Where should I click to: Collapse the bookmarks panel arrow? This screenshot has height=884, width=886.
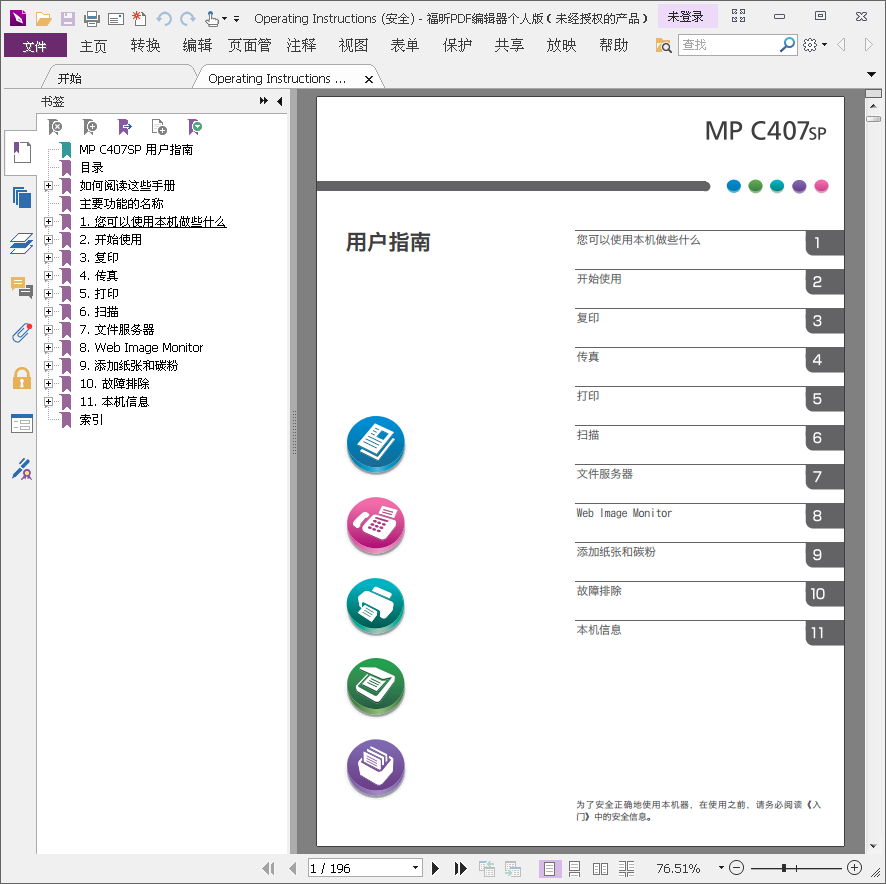(x=280, y=101)
